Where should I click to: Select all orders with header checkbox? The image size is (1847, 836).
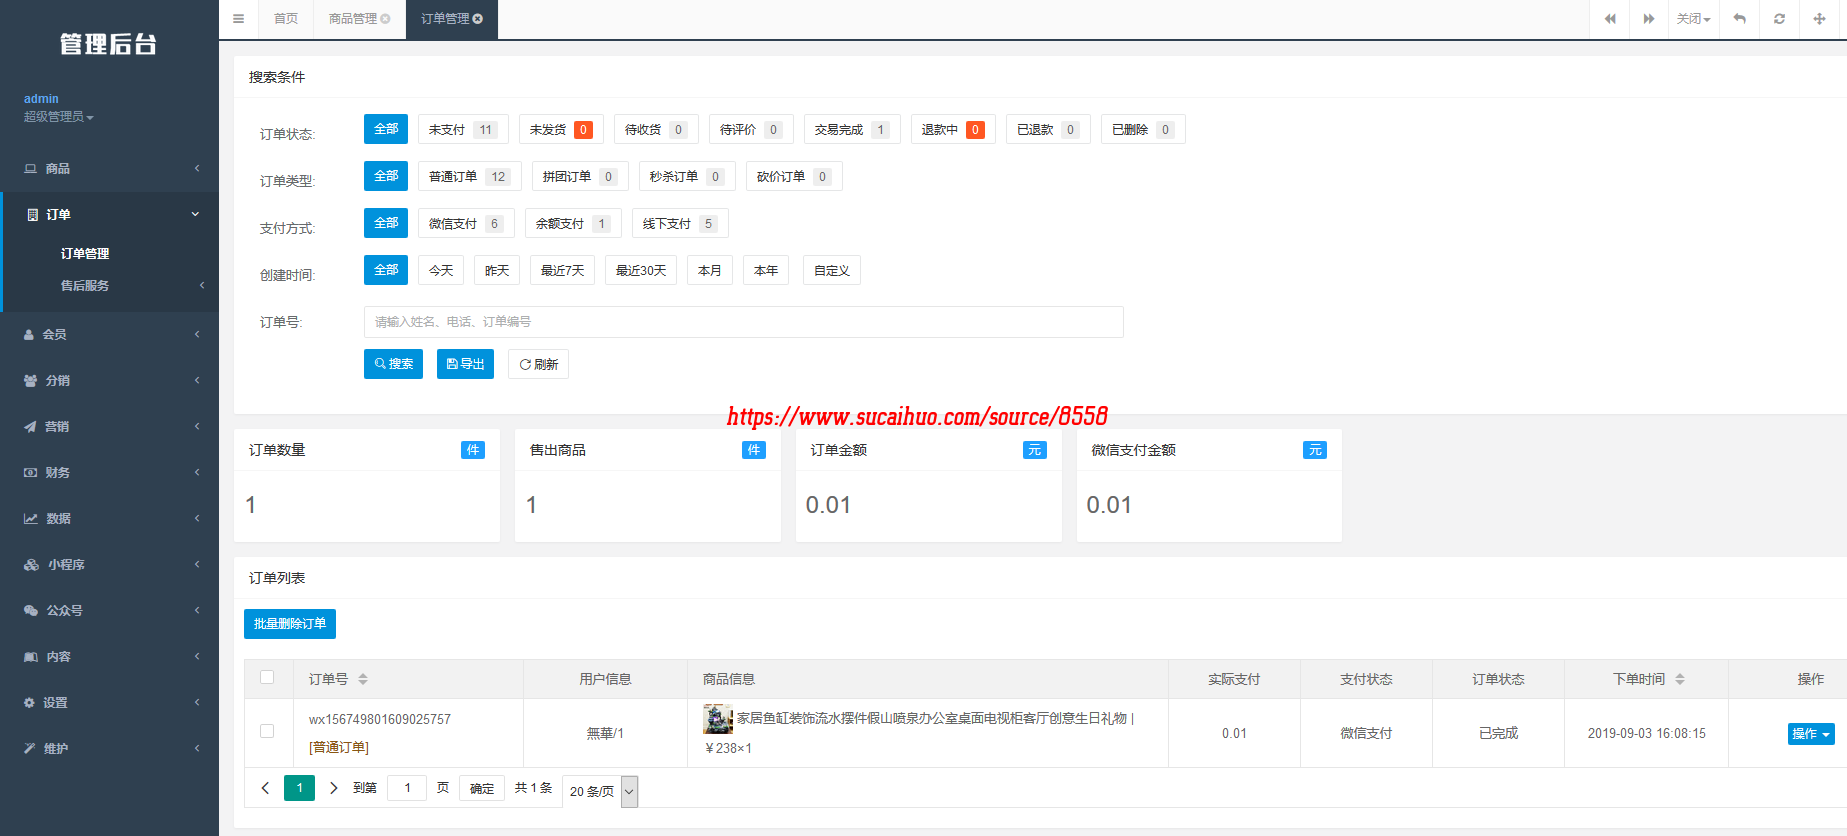(267, 677)
